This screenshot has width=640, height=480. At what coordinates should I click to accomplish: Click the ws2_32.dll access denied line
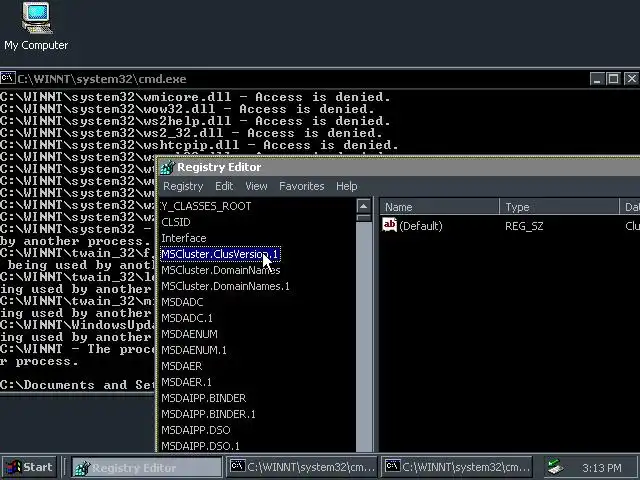191,133
